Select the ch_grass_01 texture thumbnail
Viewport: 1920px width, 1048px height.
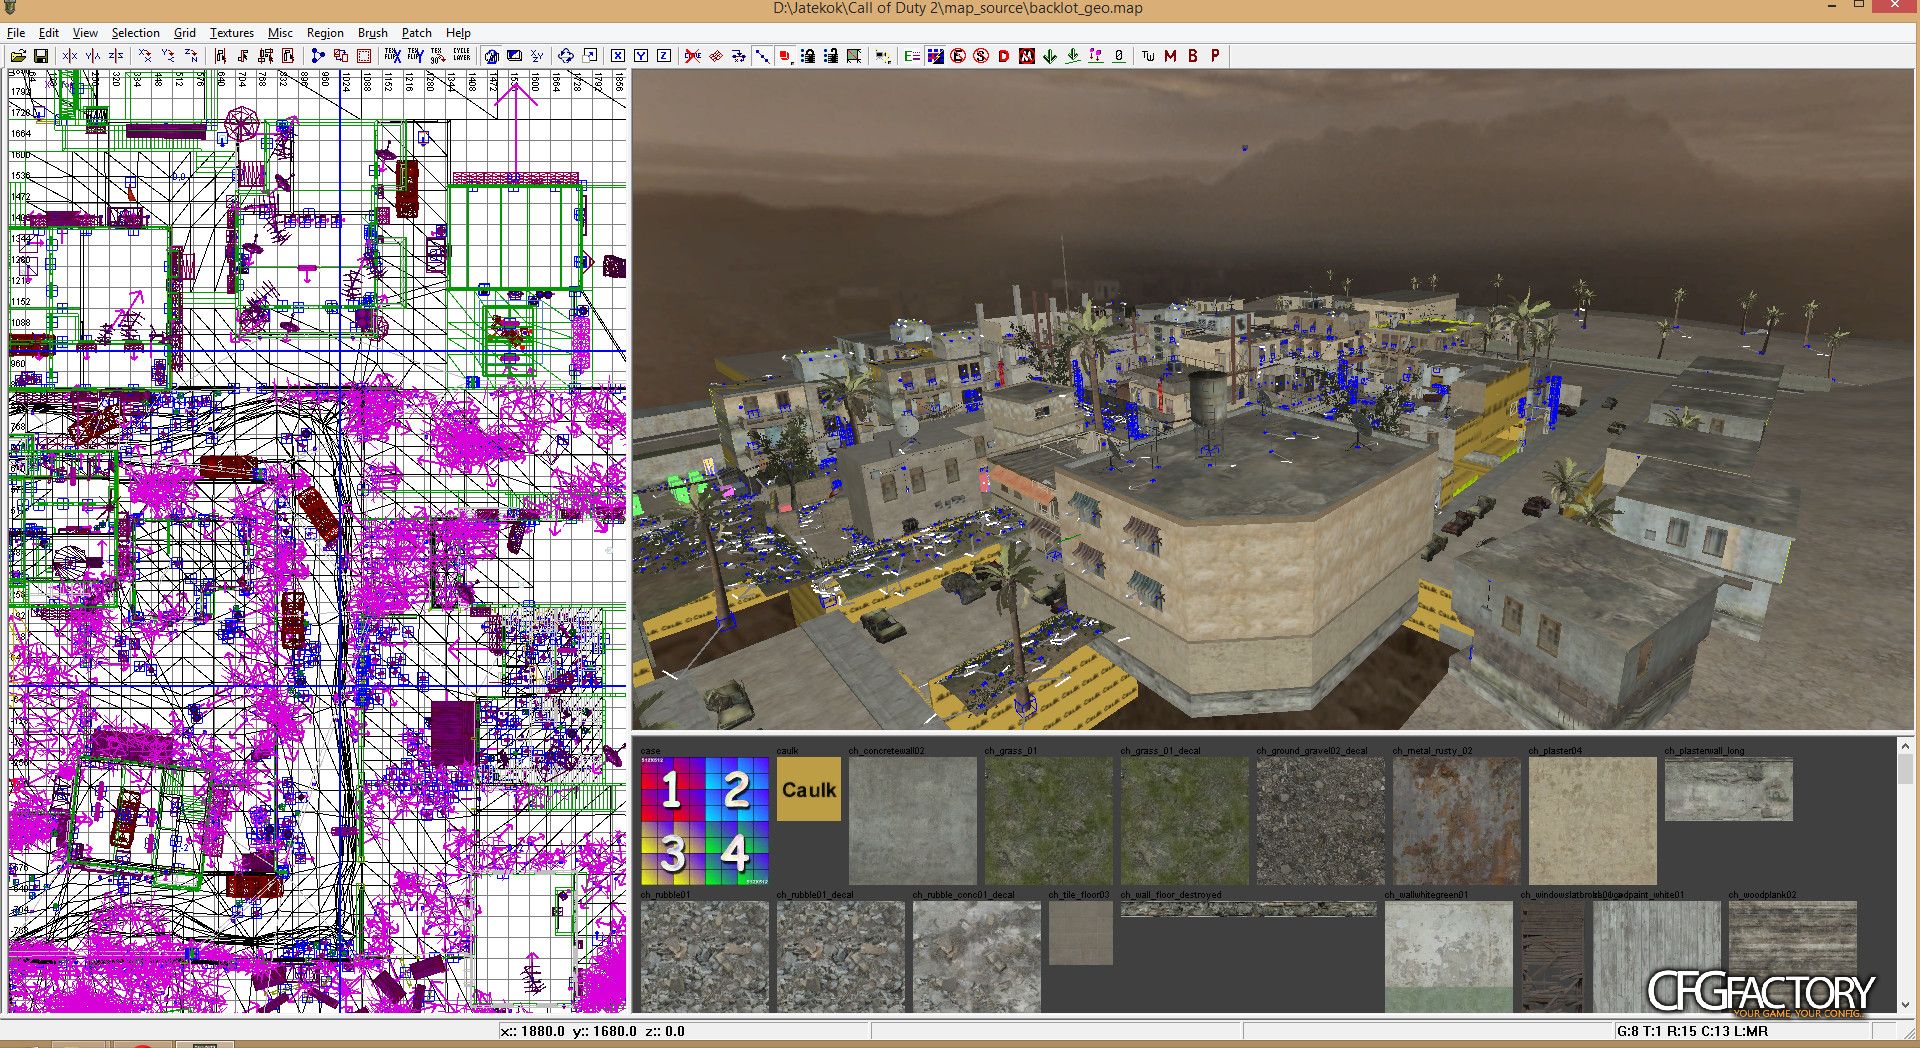coord(1048,821)
